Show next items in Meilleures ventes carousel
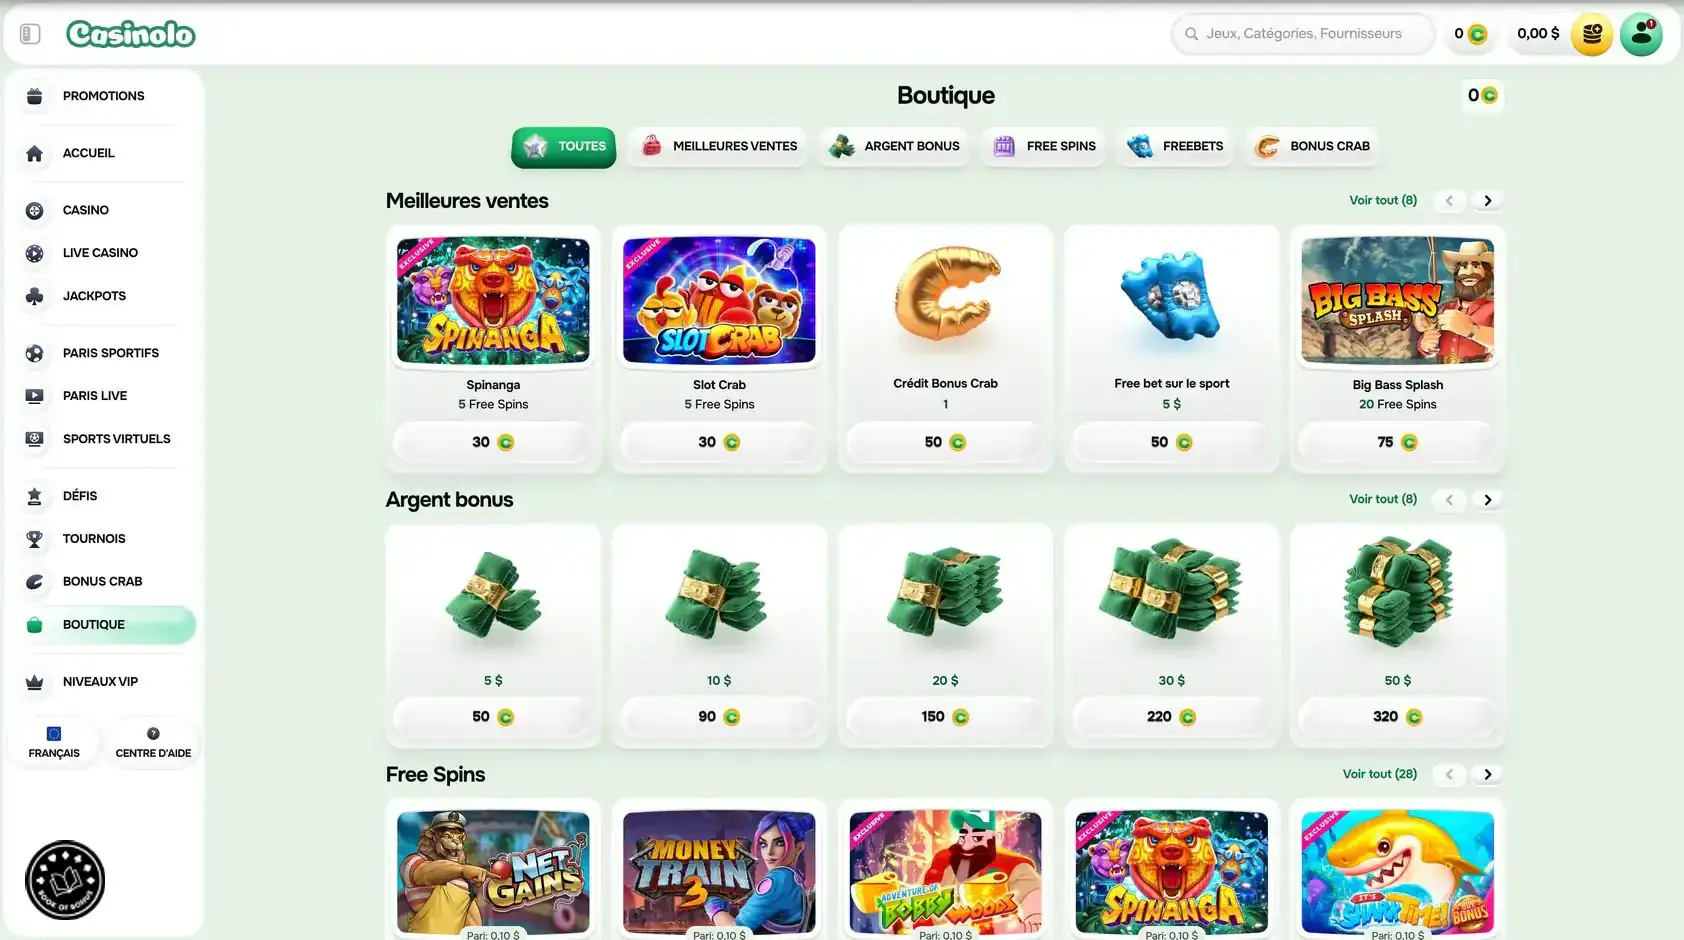This screenshot has width=1684, height=940. (1487, 201)
